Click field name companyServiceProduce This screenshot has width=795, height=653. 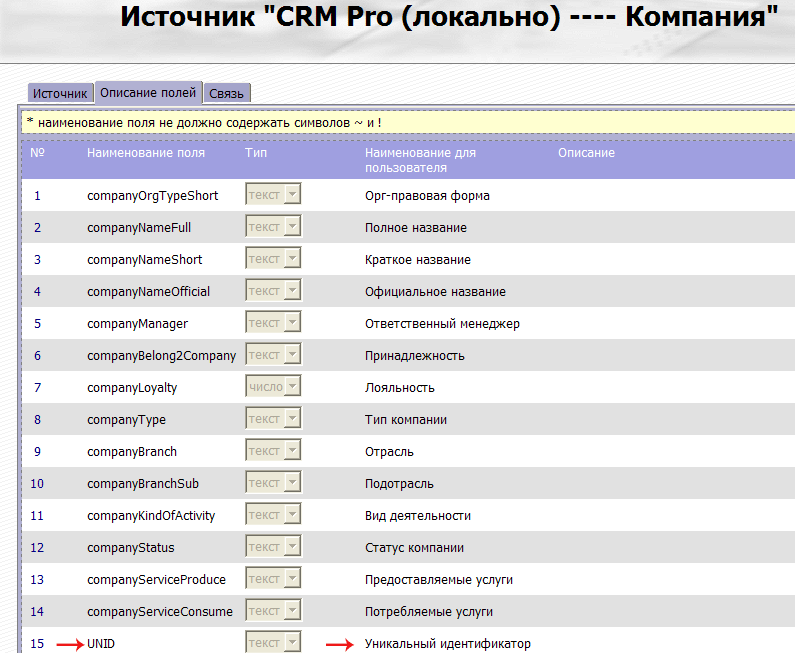(x=157, y=579)
